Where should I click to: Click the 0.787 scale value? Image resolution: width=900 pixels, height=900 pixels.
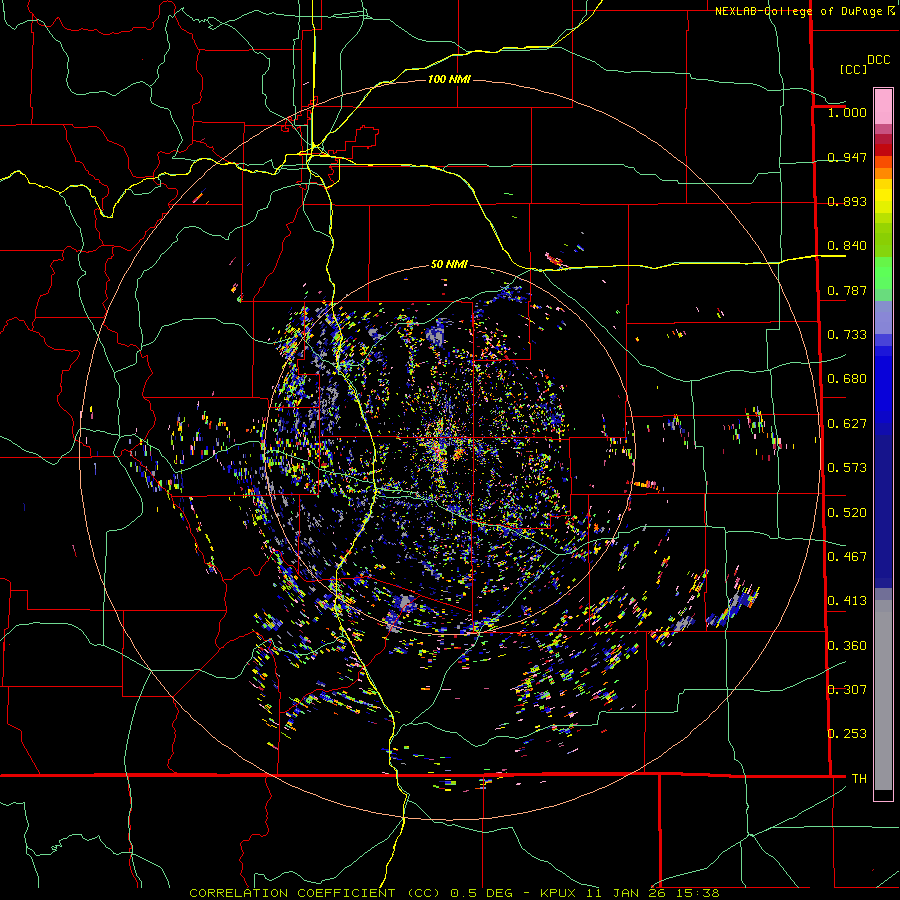point(847,290)
